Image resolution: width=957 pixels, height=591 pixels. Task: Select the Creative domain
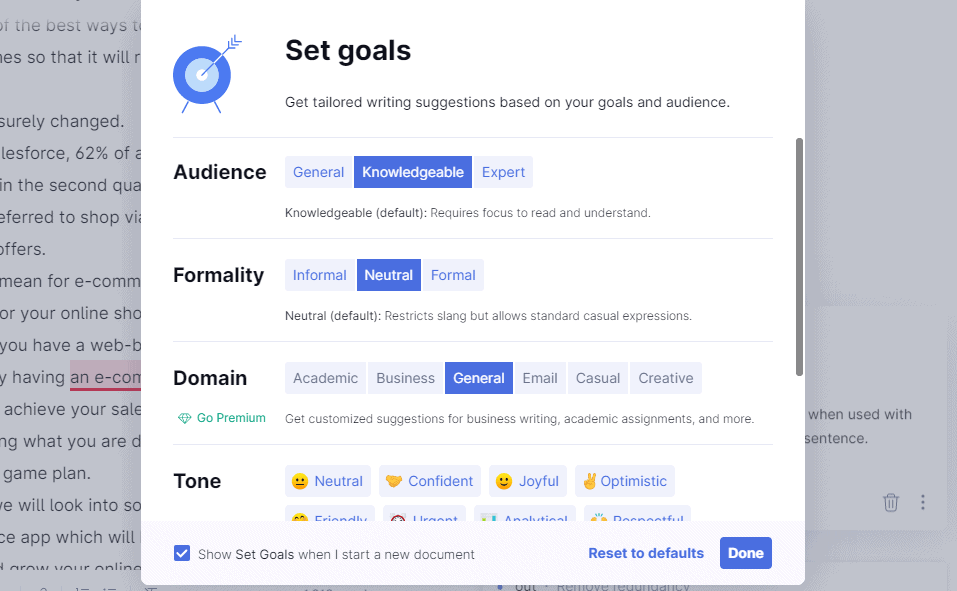click(x=666, y=378)
